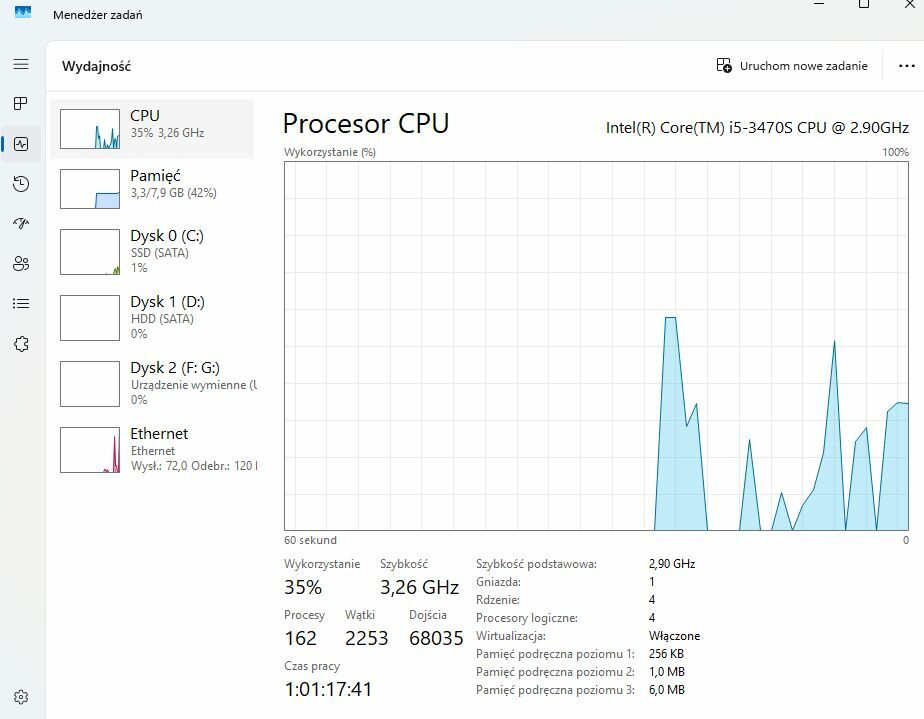
Task: Open Settings gear in bottom-left corner
Action: 21,697
